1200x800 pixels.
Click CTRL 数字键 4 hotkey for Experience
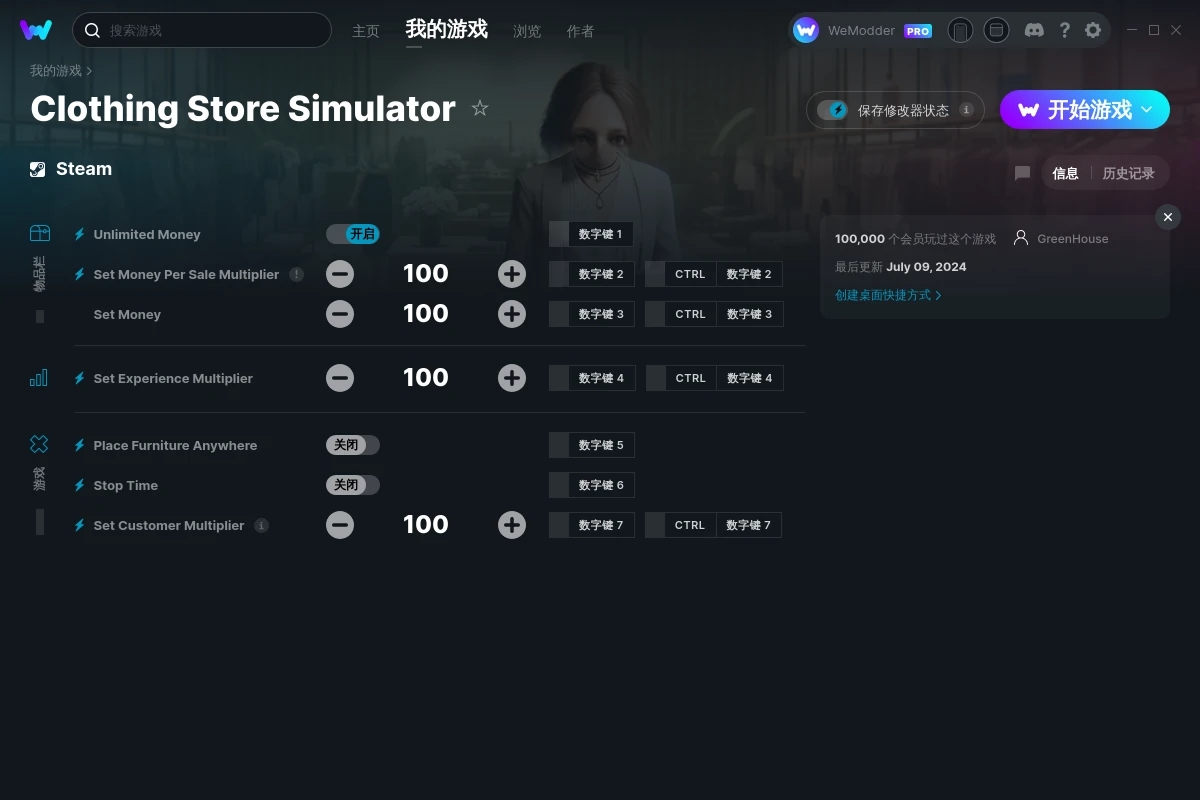[x=714, y=378]
